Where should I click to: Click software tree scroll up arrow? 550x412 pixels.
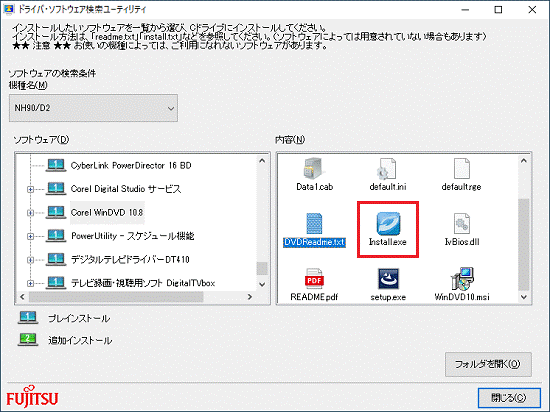pos(262,161)
